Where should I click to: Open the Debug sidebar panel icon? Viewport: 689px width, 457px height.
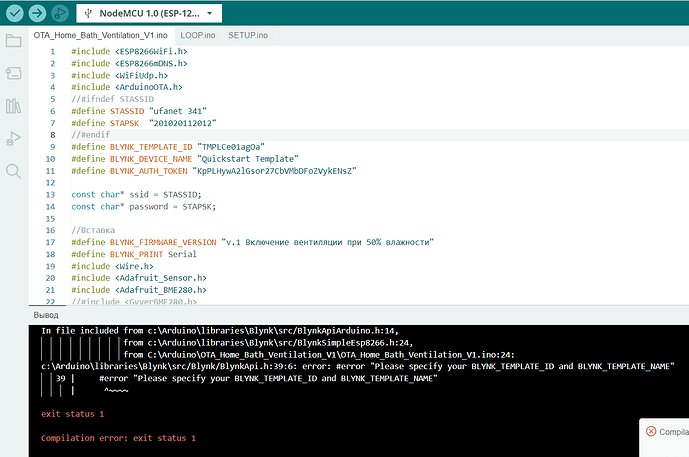pyautogui.click(x=14, y=138)
